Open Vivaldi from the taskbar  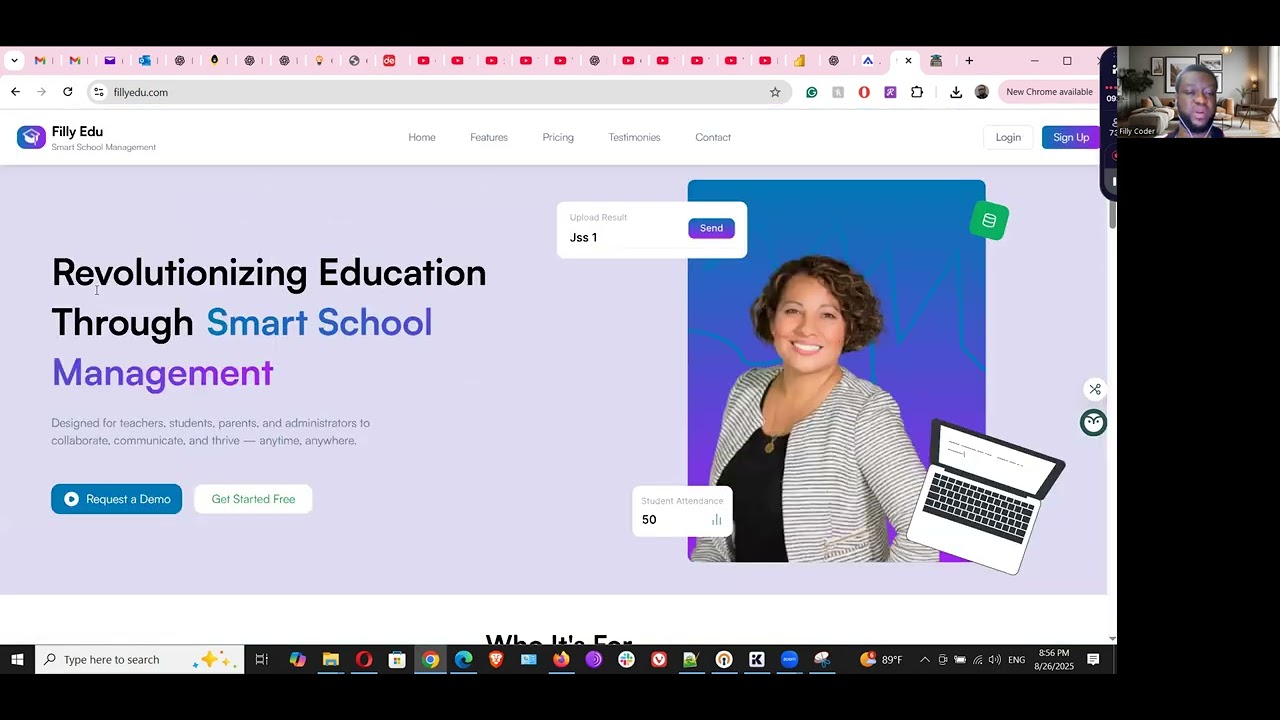click(659, 659)
